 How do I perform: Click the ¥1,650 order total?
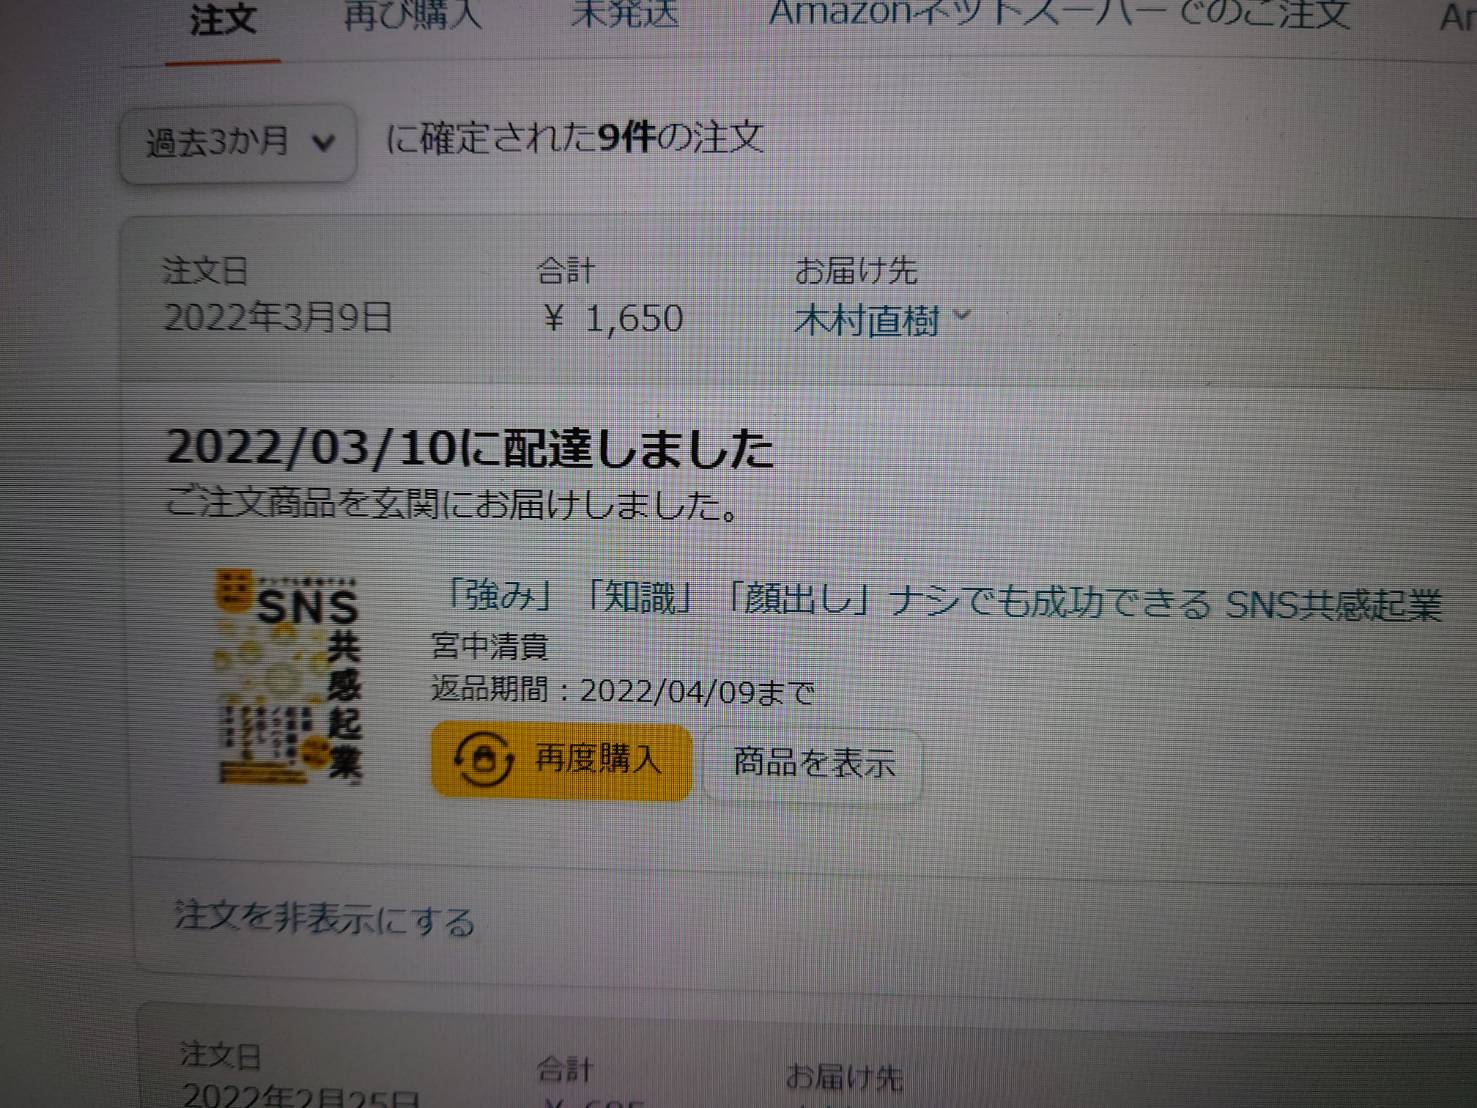click(x=613, y=319)
